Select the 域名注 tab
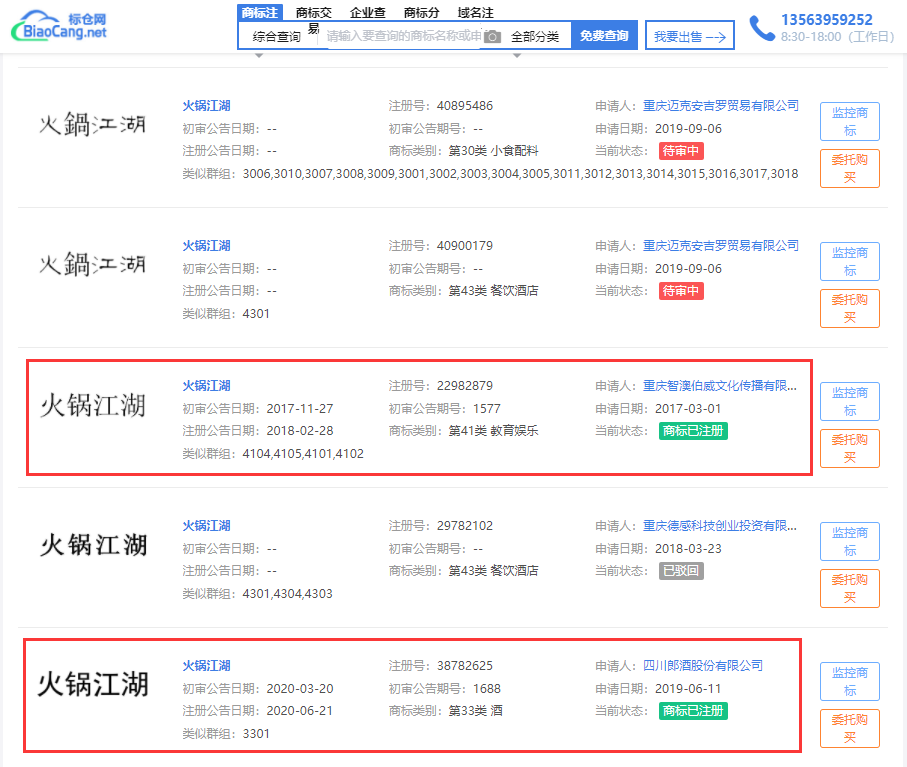 475,13
